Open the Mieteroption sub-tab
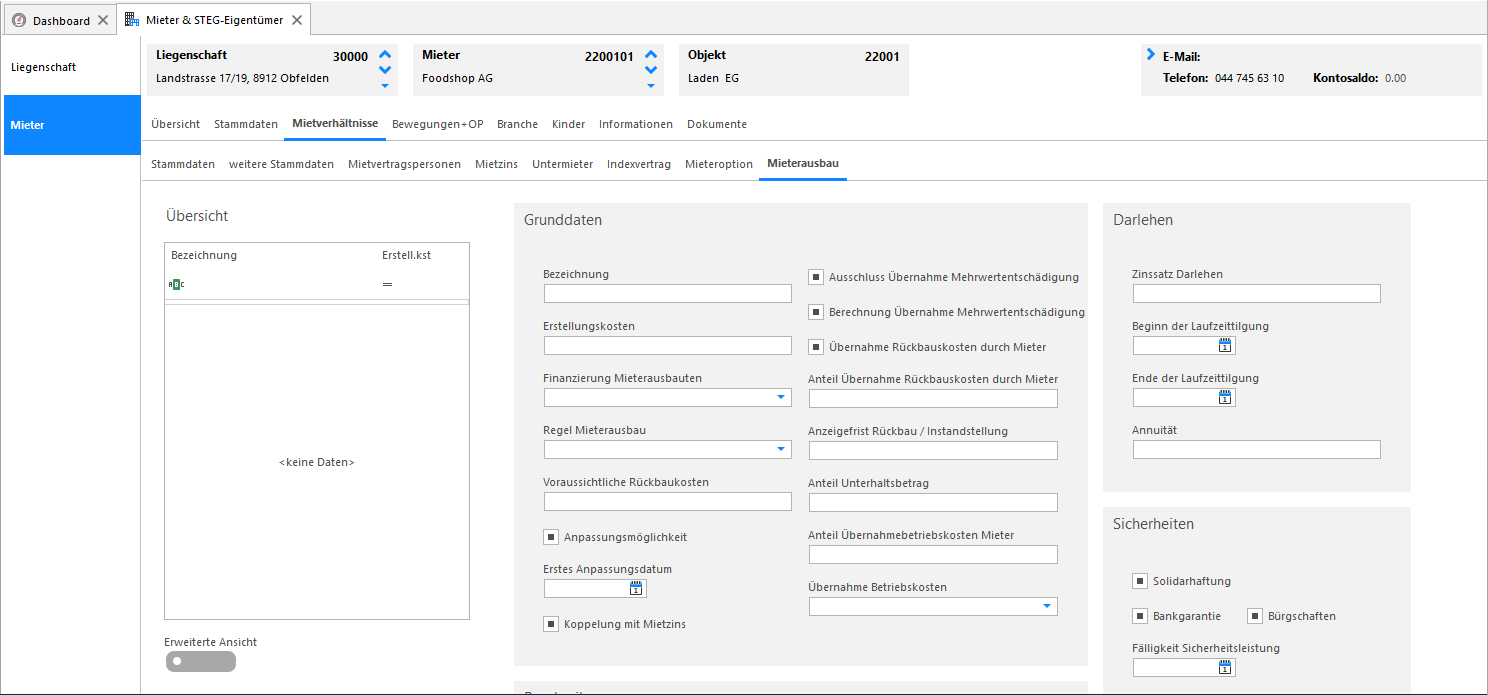The image size is (1488, 695). coord(719,164)
